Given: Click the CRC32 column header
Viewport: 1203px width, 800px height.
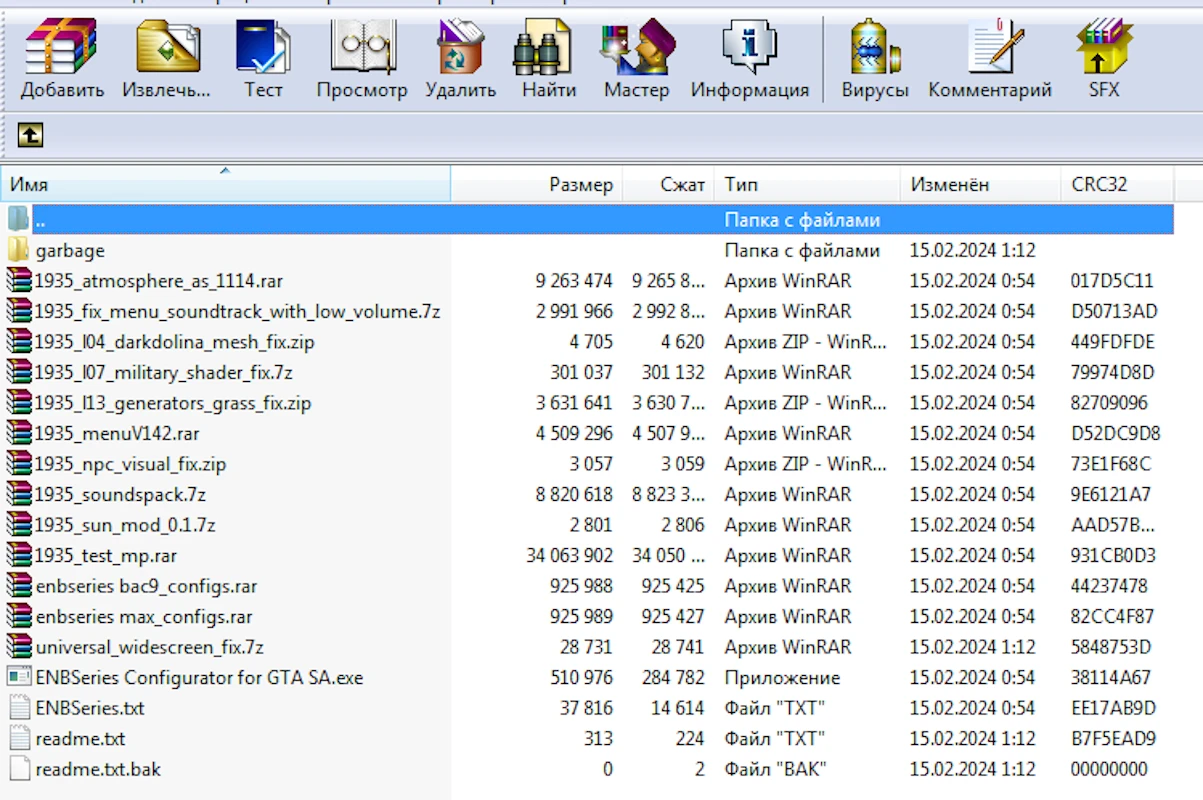Looking at the screenshot, I should pyautogui.click(x=1098, y=185).
